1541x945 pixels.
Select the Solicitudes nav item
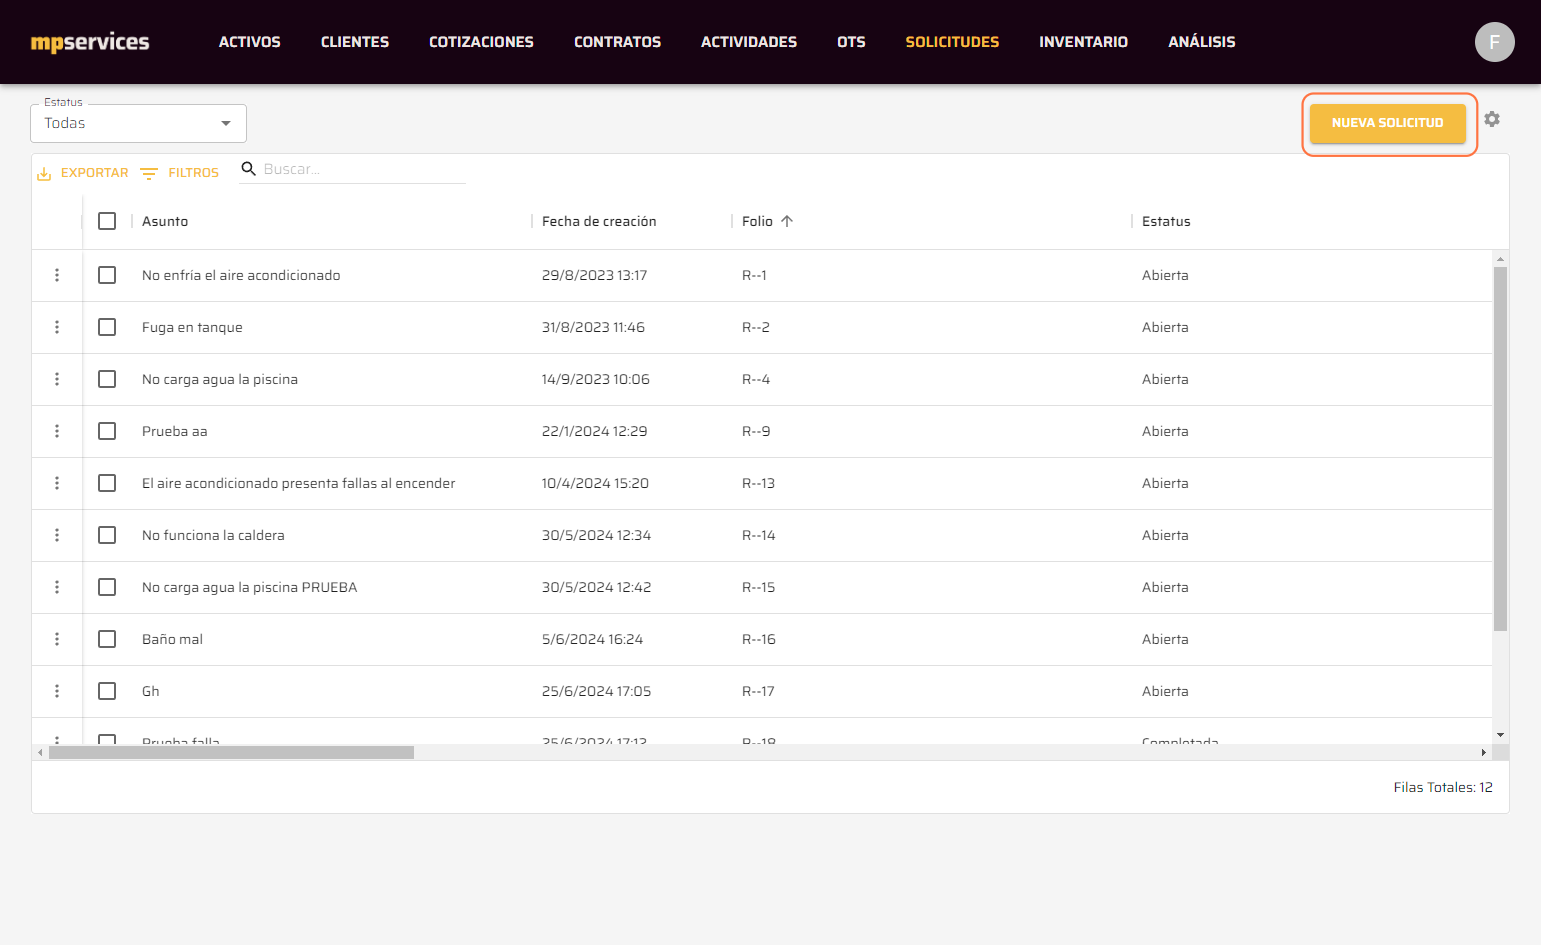click(952, 42)
